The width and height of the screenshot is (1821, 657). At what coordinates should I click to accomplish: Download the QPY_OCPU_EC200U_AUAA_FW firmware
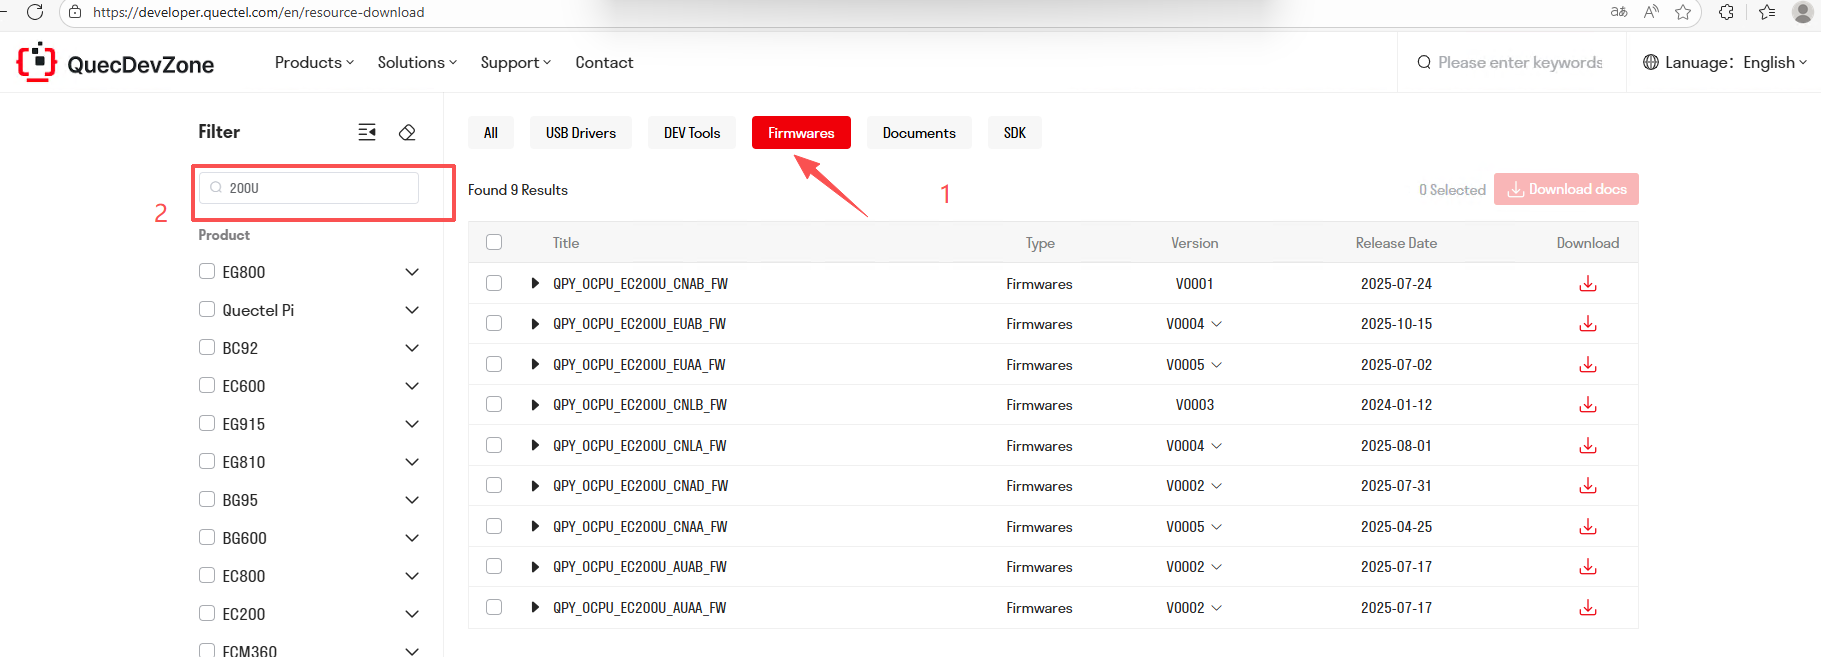(1587, 608)
